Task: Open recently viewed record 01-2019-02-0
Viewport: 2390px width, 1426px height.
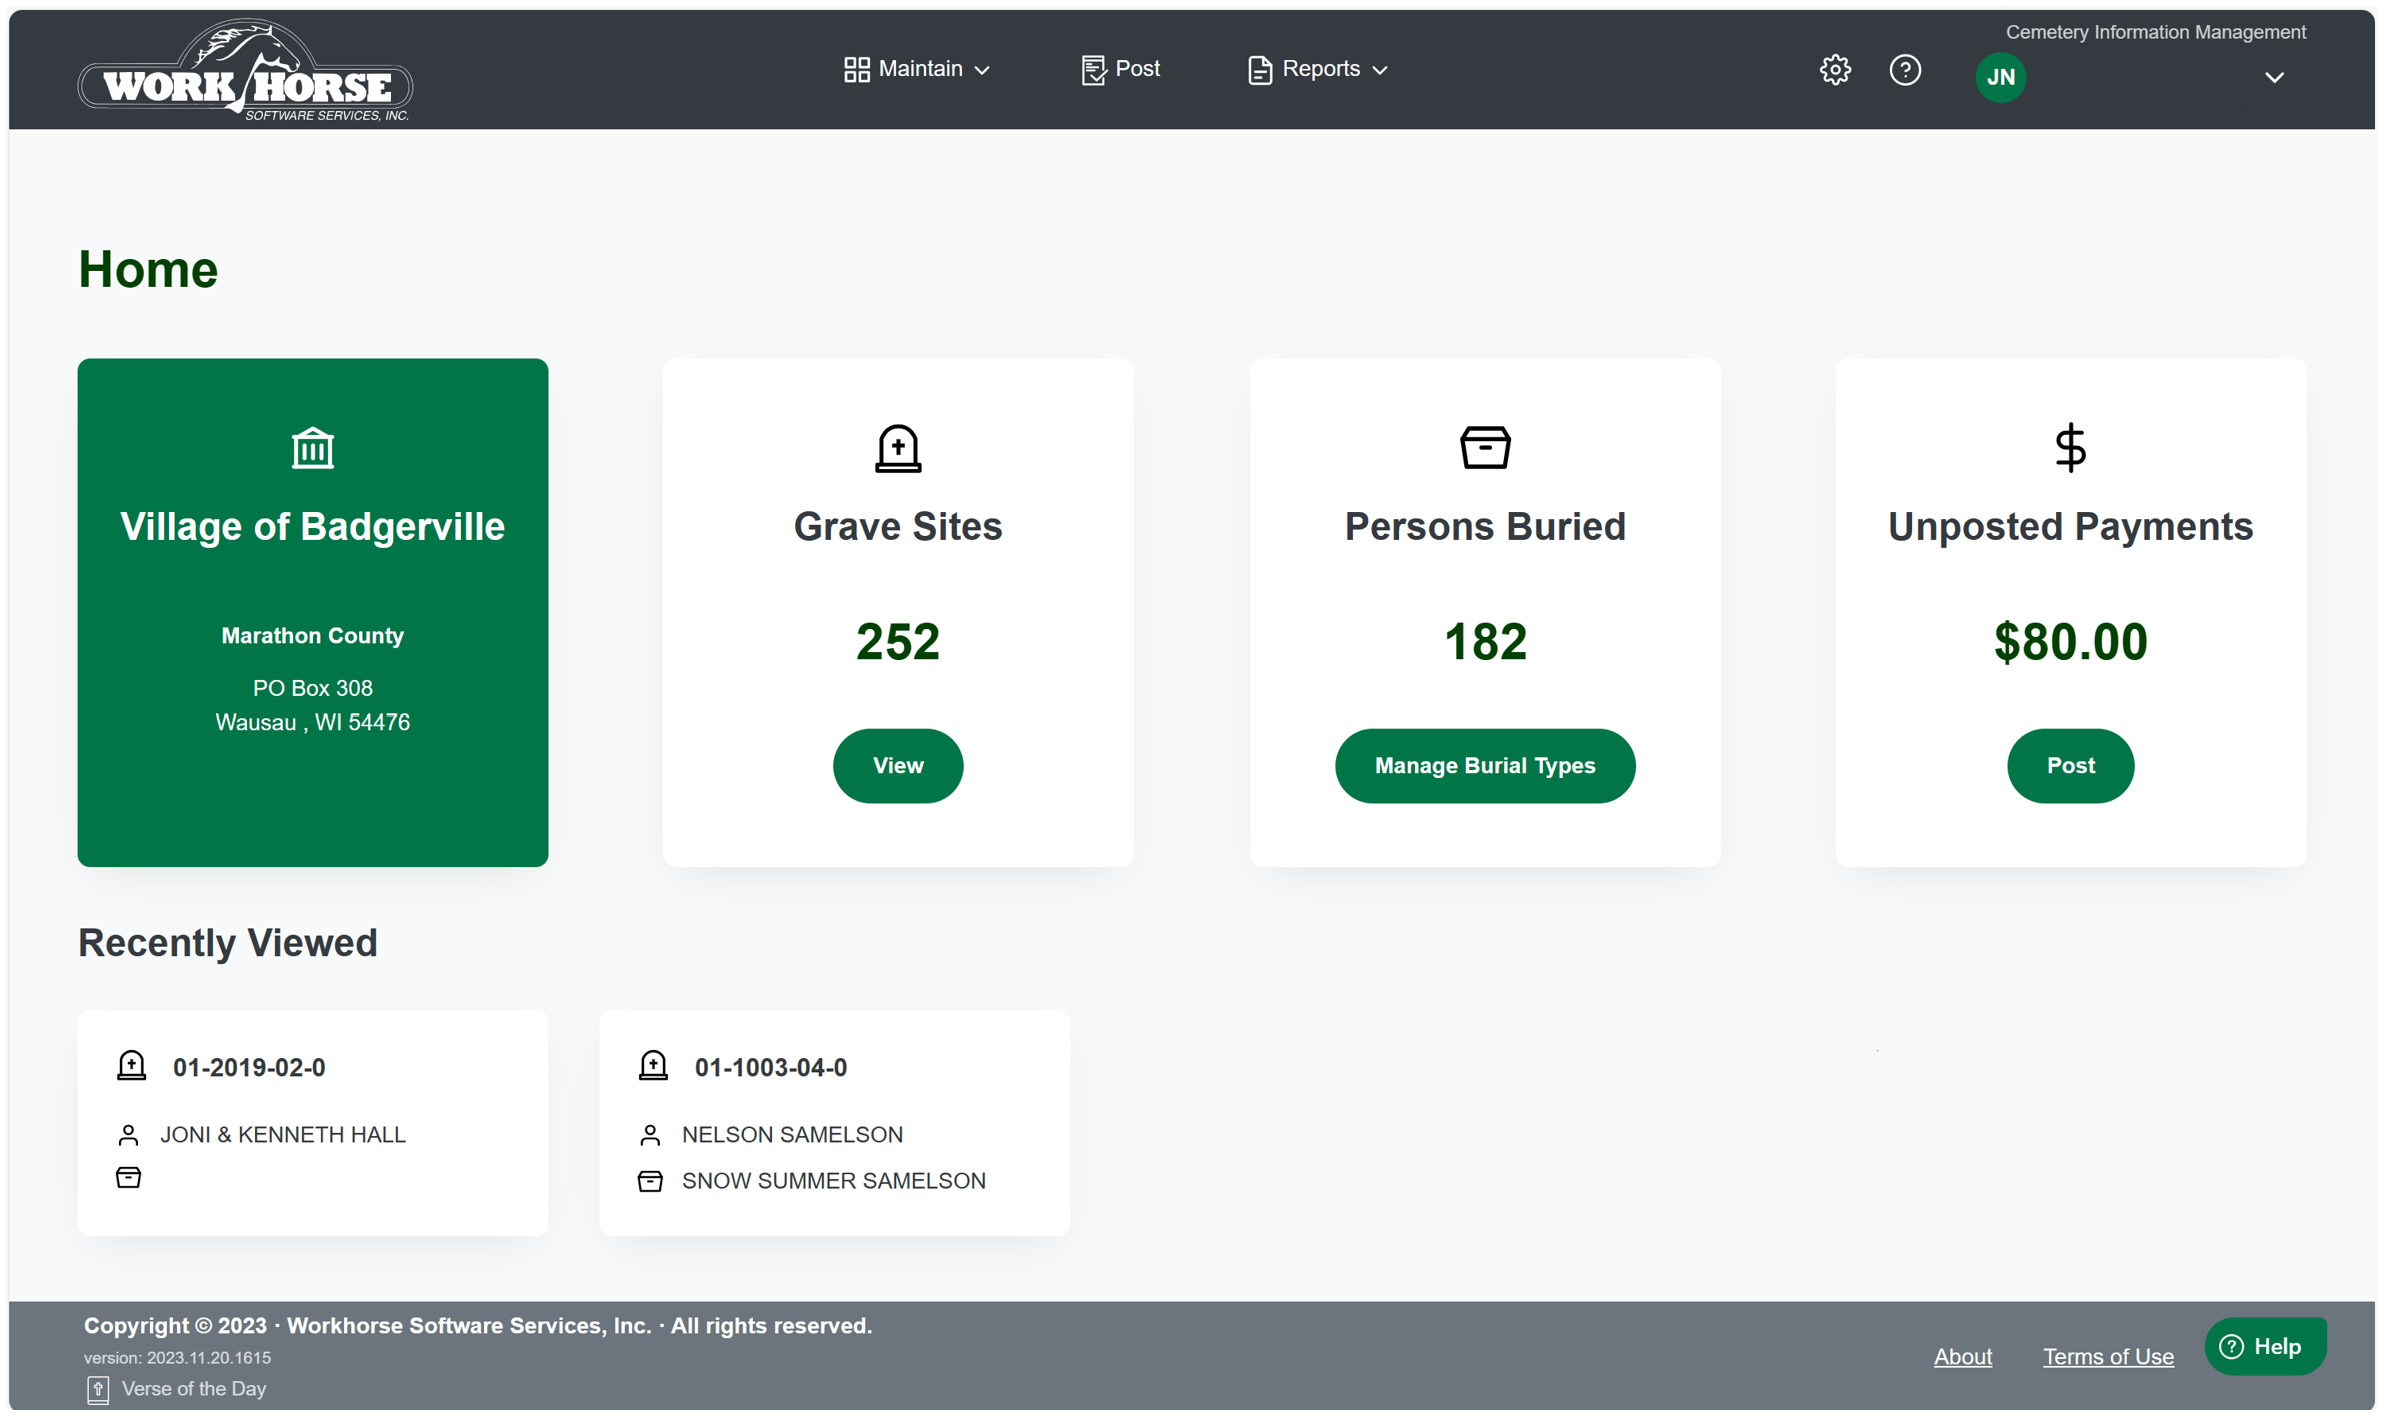Action: 249,1067
